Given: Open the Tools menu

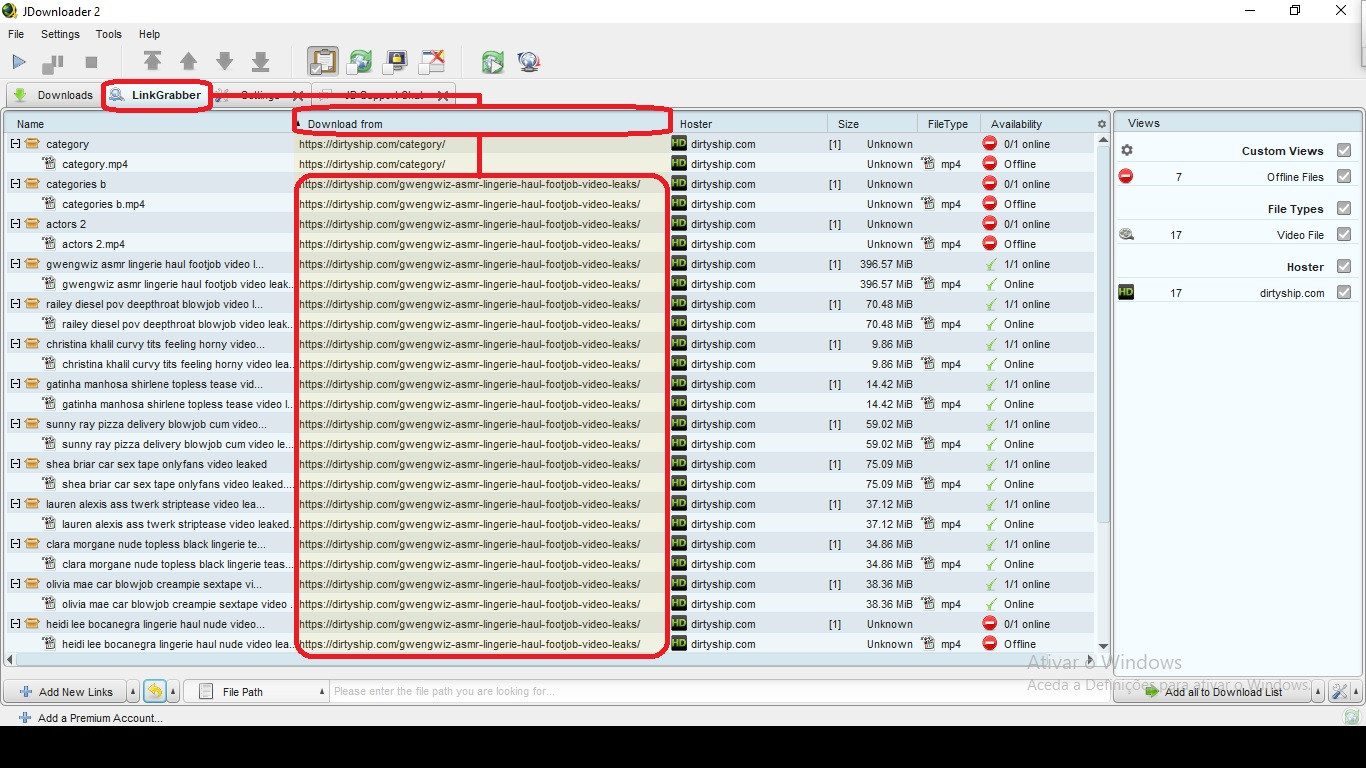Looking at the screenshot, I should 108,34.
